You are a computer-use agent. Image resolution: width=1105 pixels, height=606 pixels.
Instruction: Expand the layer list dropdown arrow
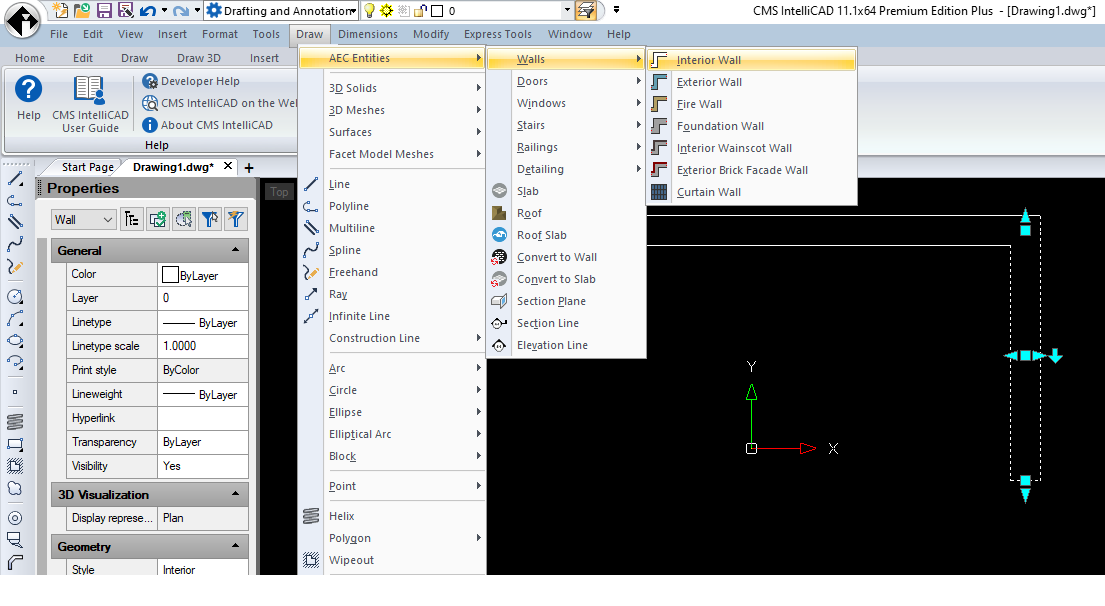pyautogui.click(x=567, y=11)
